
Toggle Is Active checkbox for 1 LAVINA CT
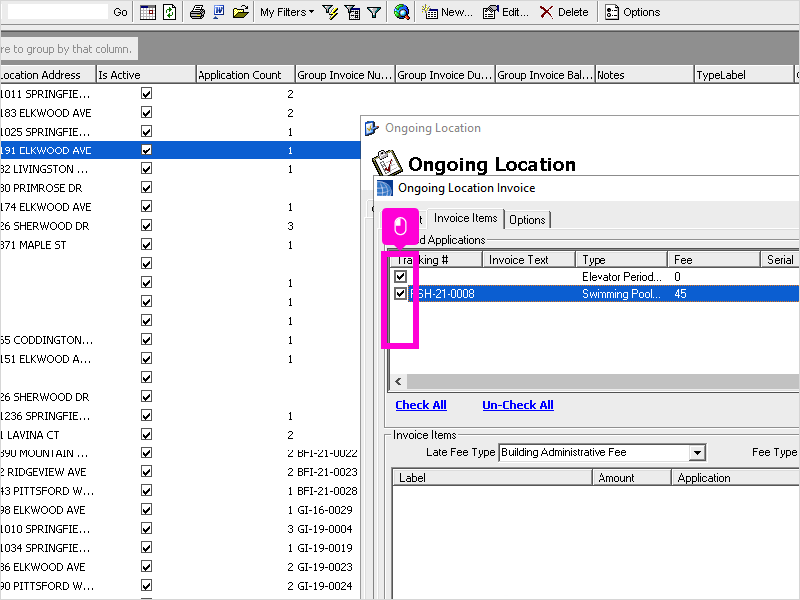[x=146, y=434]
